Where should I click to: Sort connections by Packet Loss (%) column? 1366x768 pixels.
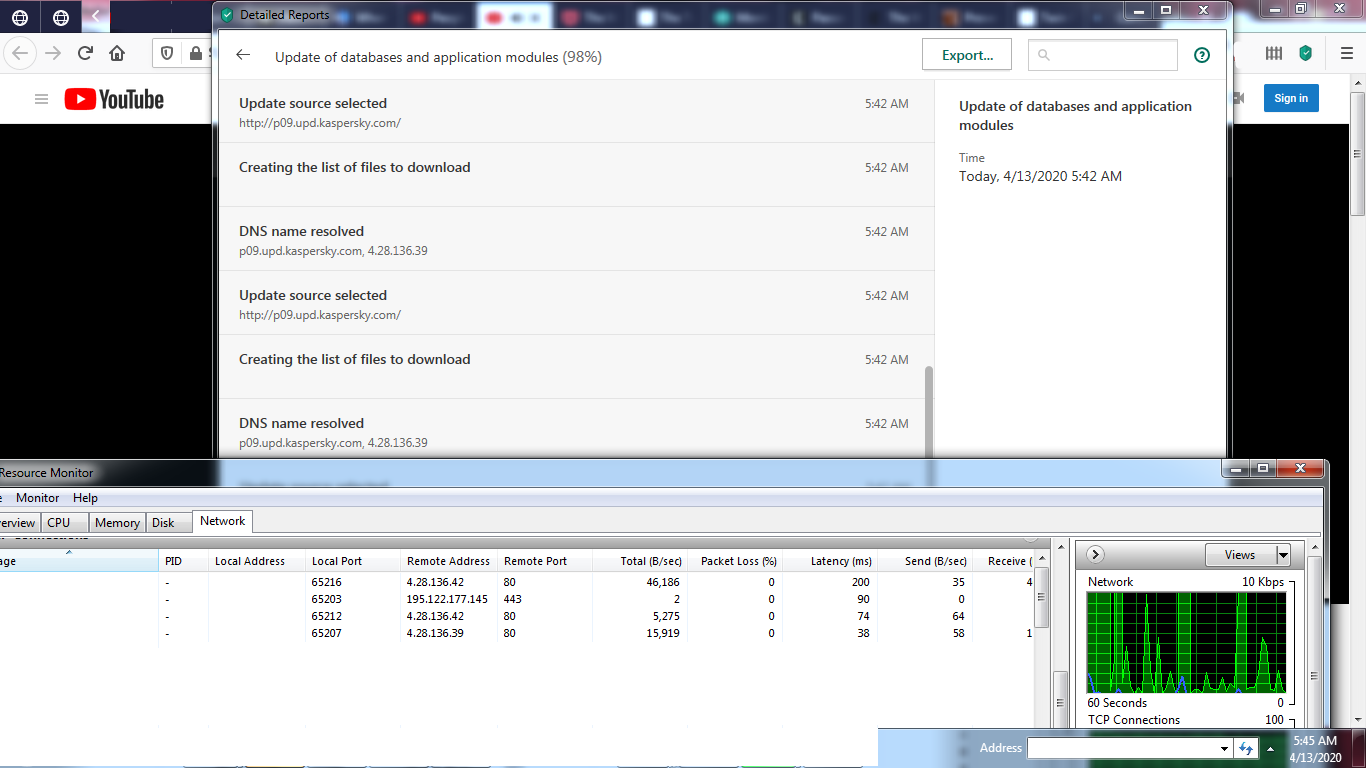(x=733, y=561)
